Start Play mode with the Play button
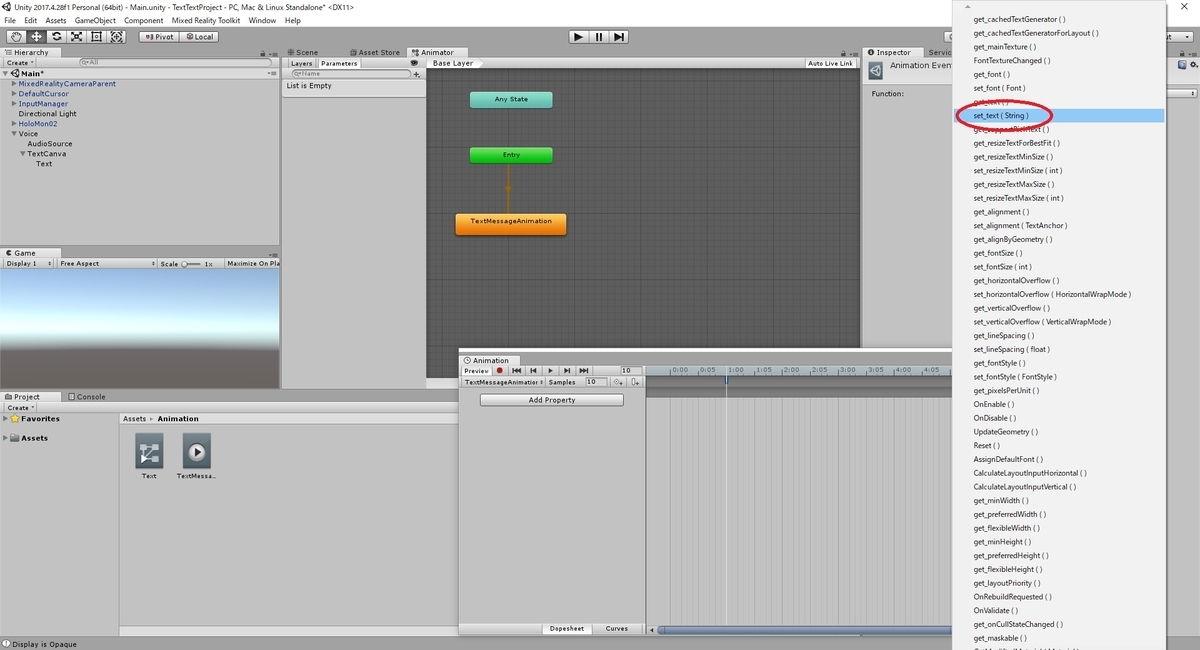This screenshot has width=1200, height=650. click(x=578, y=36)
